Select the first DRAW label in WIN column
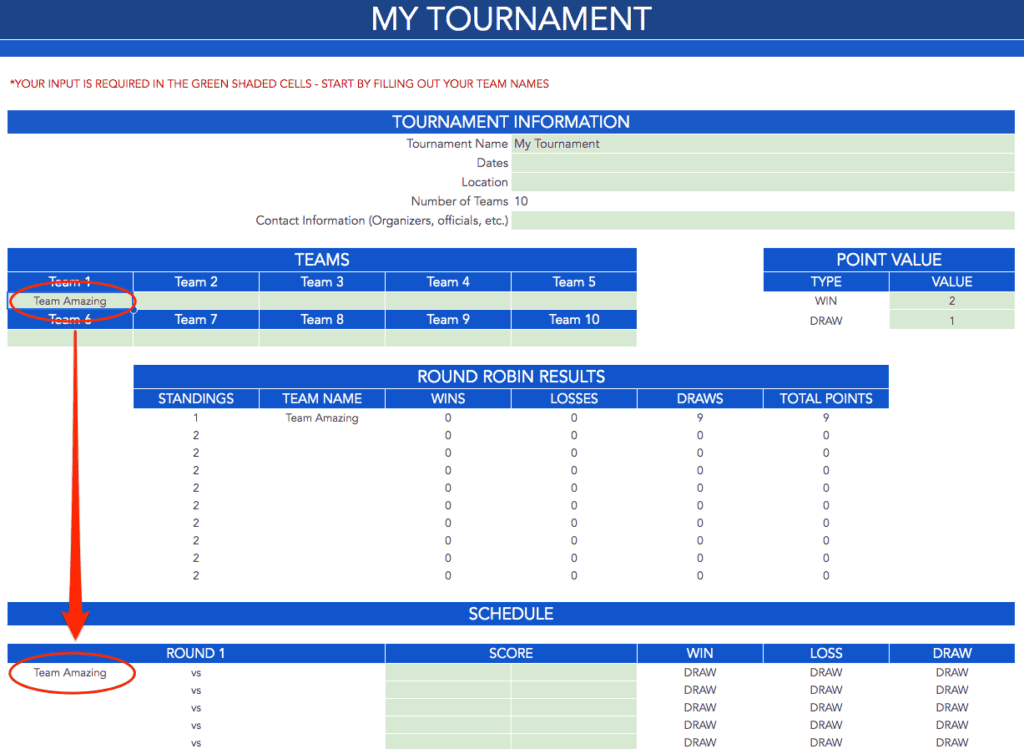 699,672
